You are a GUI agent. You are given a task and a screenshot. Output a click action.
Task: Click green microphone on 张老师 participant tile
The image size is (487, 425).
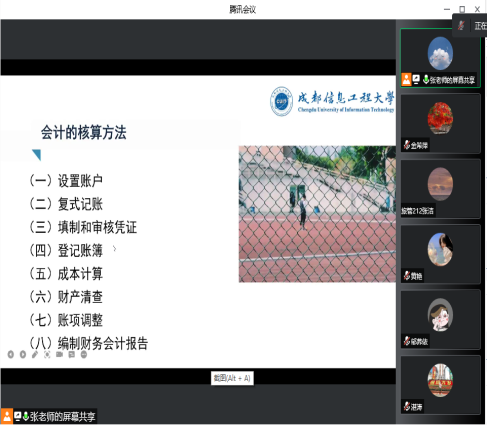(x=425, y=79)
